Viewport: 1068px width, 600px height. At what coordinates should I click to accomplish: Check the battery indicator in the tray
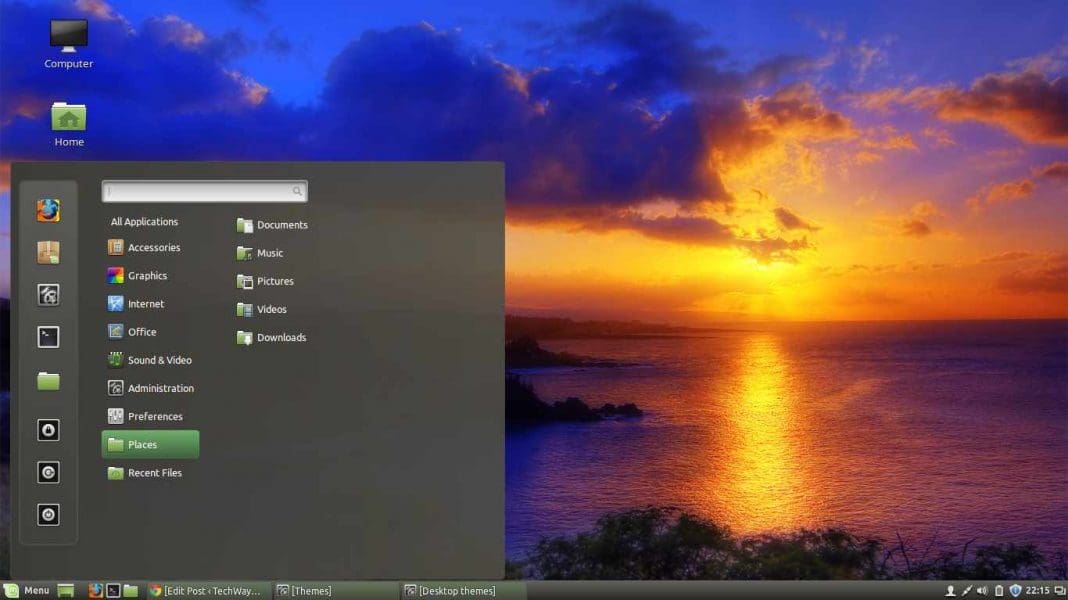(x=999, y=590)
